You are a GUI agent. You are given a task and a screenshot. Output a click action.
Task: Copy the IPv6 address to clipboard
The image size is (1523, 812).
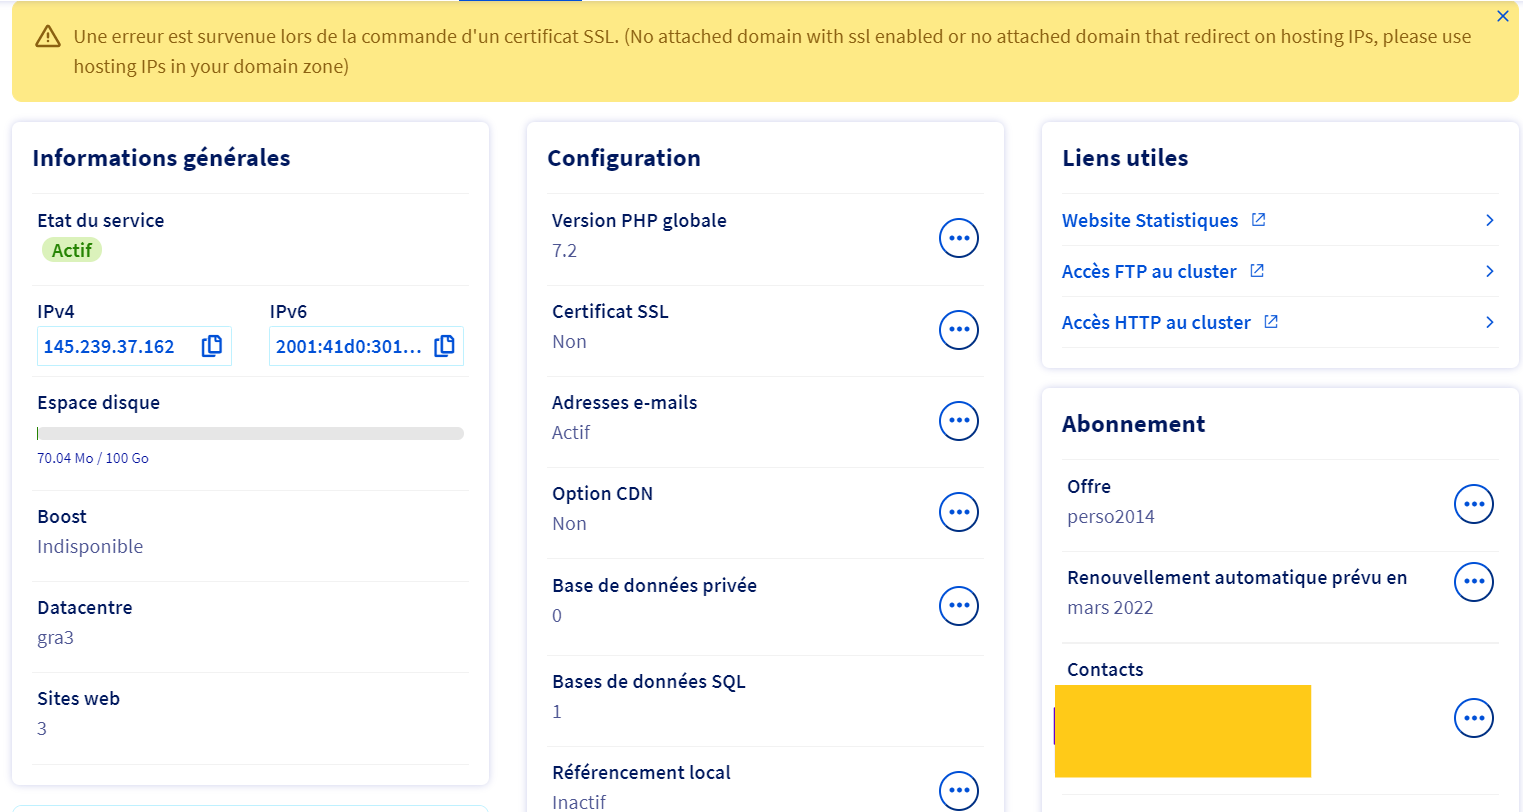pos(444,346)
